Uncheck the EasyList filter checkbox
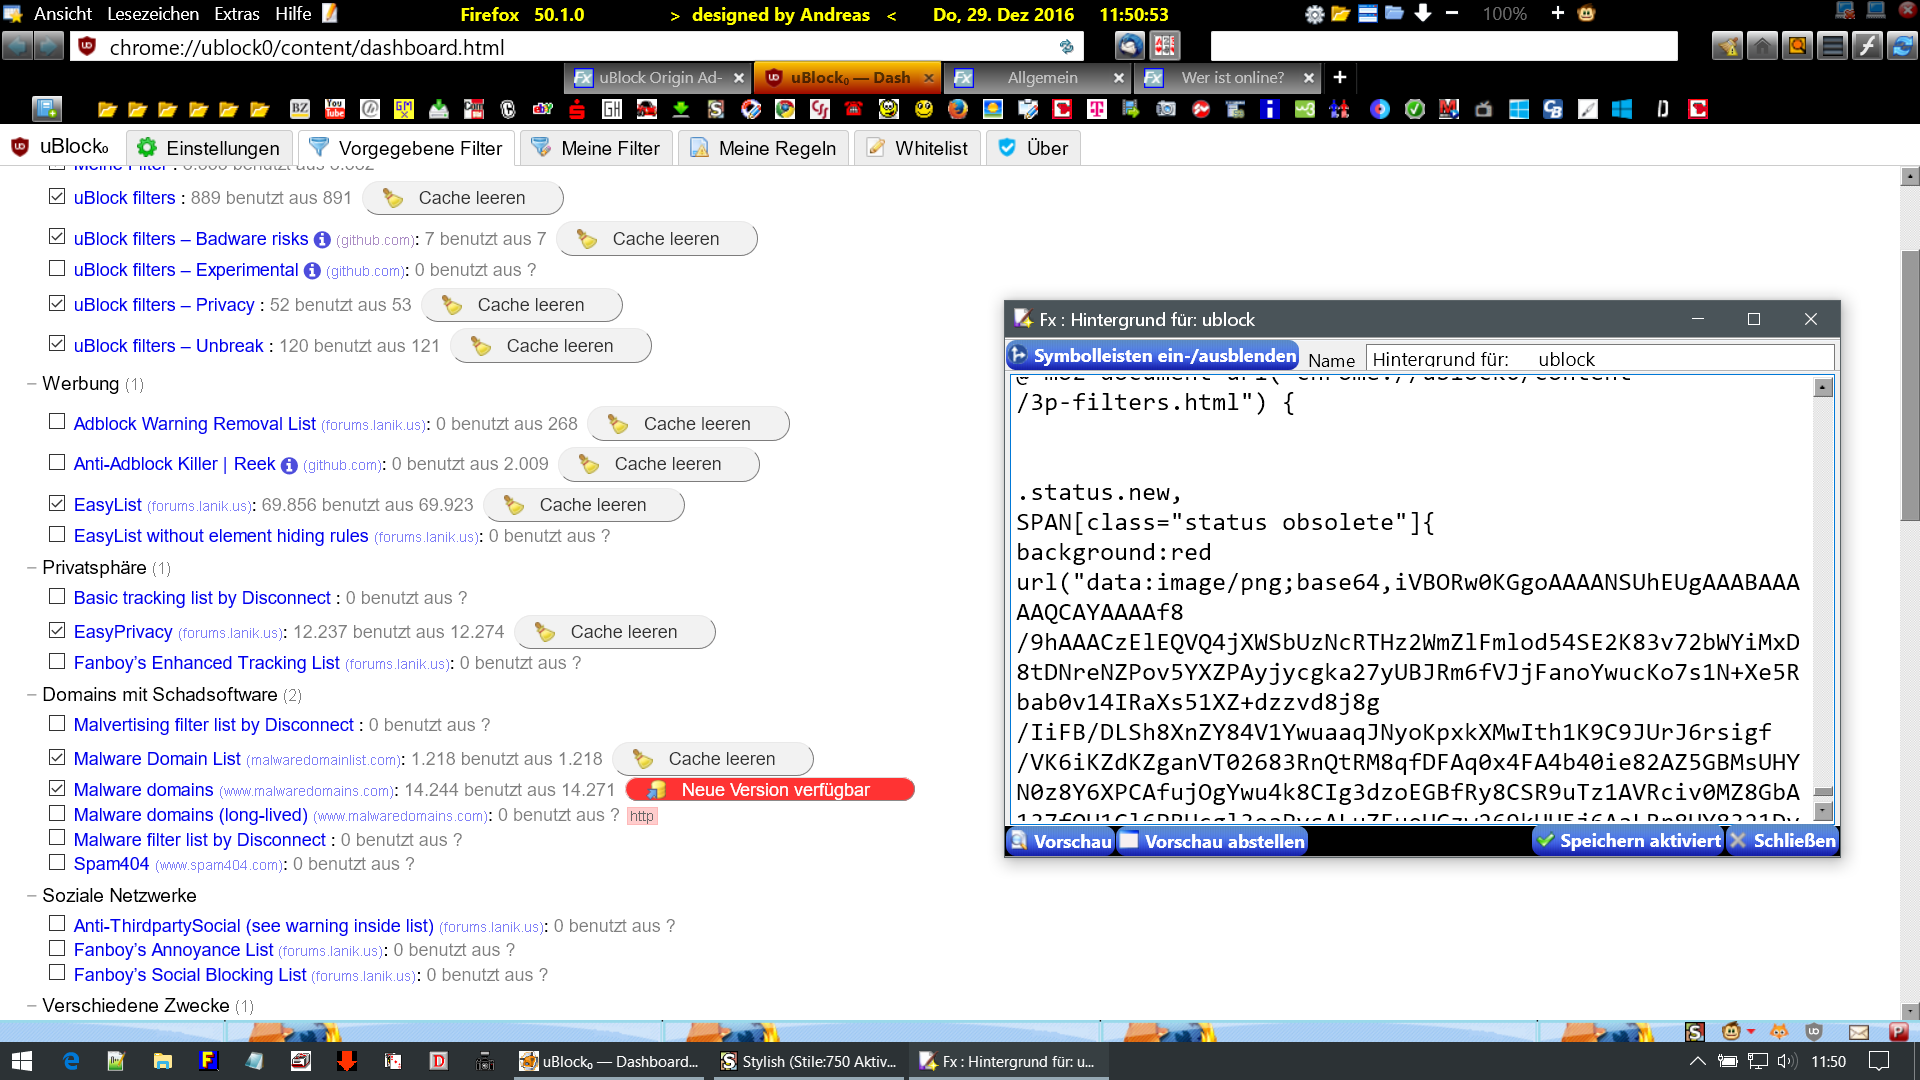 [x=57, y=504]
